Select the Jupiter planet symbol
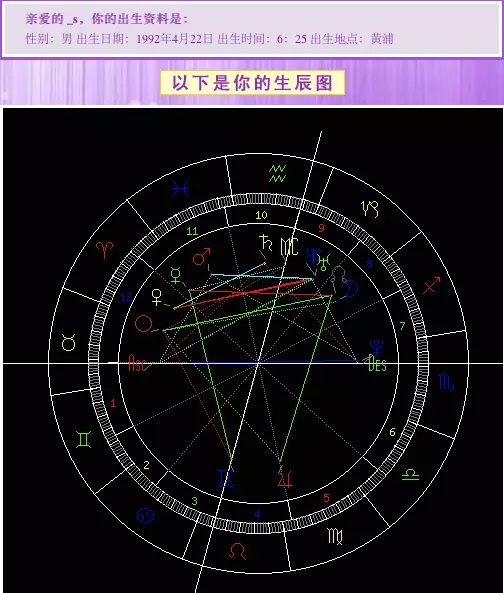The image size is (504, 593). (x=285, y=479)
